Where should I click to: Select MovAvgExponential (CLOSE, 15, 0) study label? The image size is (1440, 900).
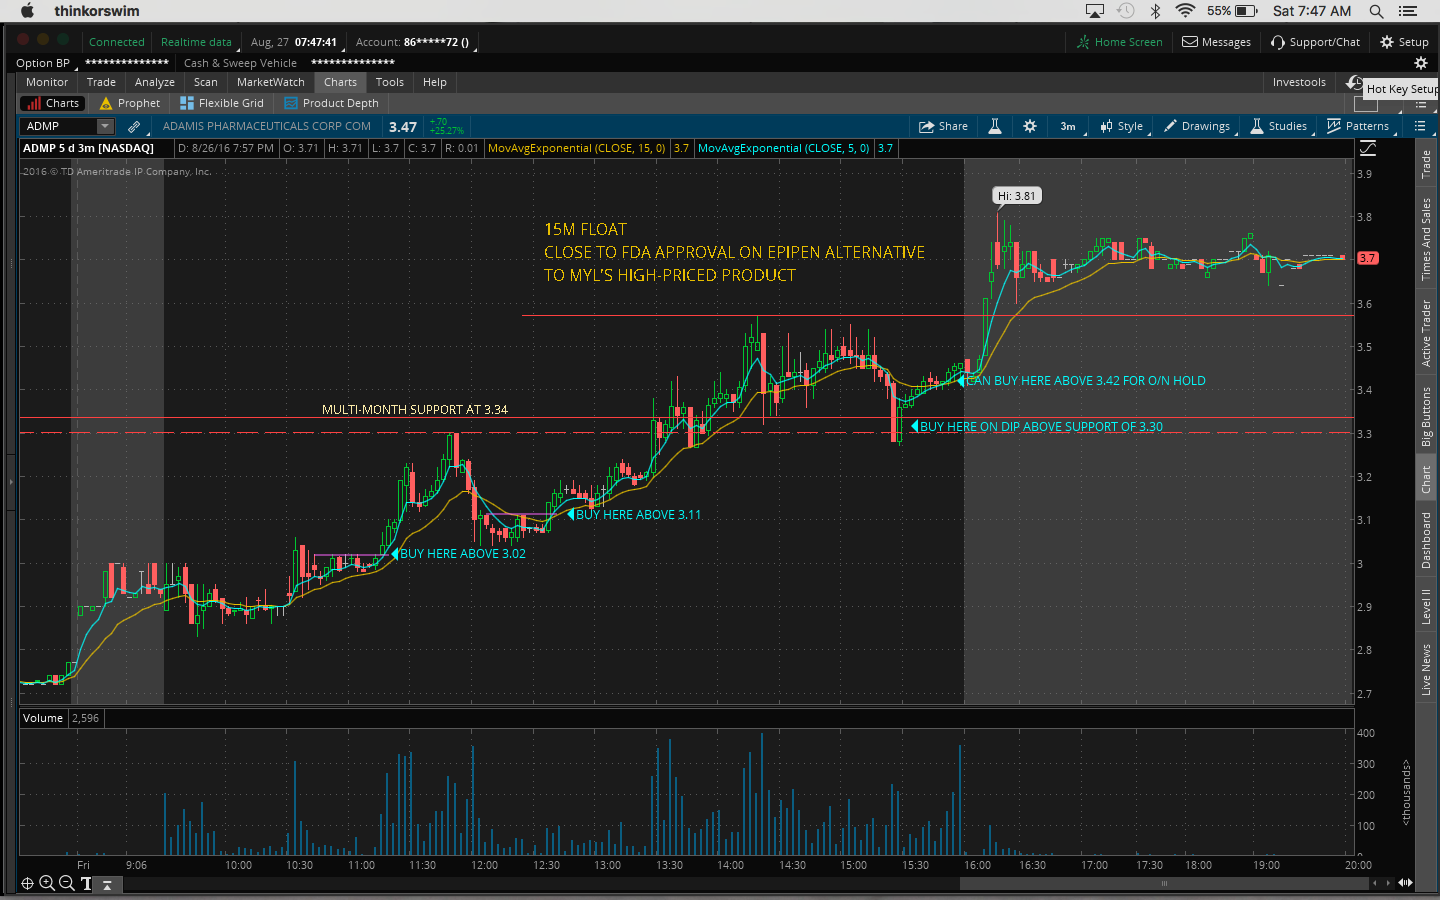coord(576,148)
